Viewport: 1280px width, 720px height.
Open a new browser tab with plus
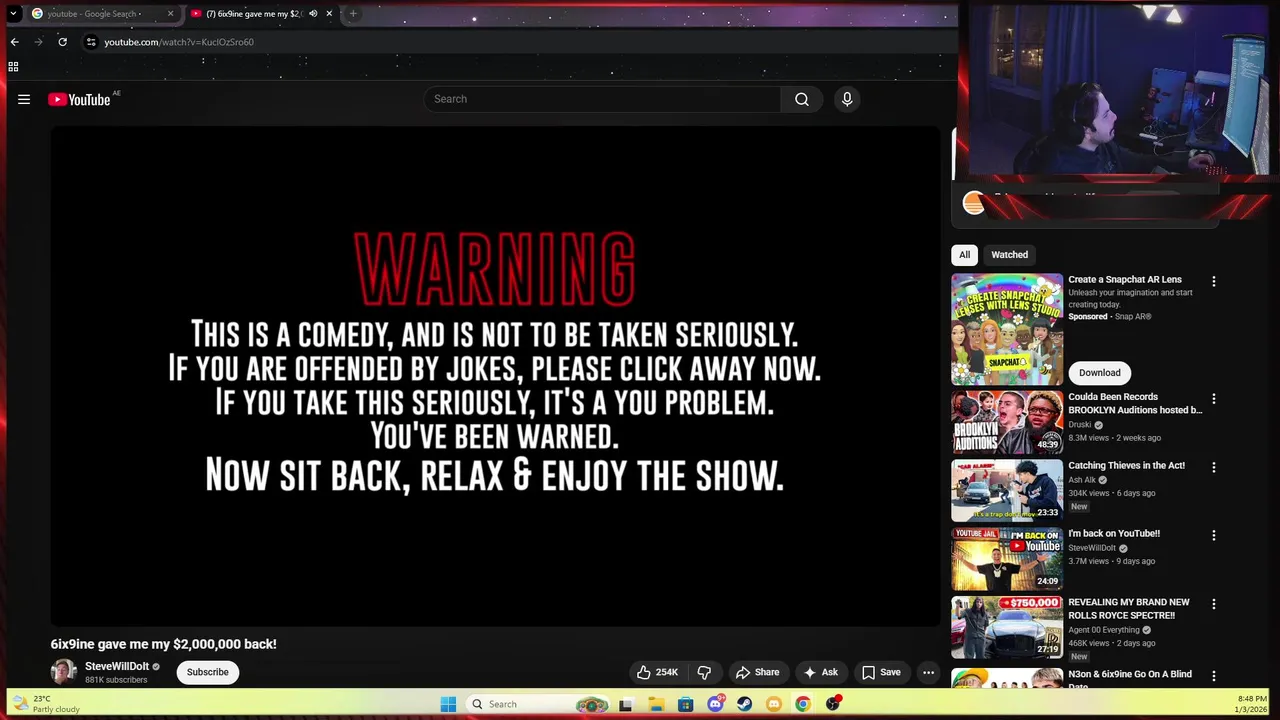pos(353,14)
